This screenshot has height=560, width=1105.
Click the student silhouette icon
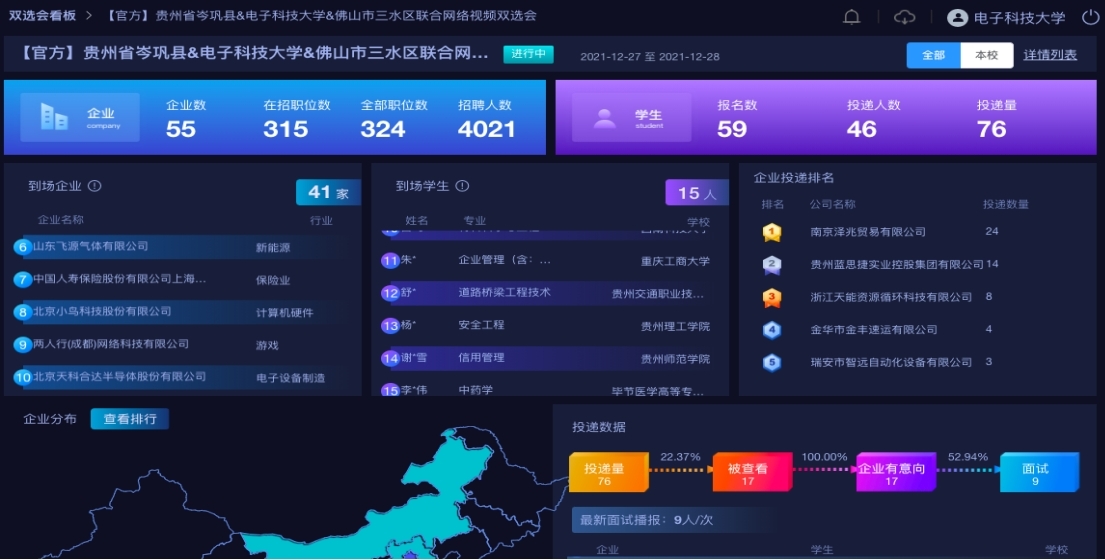[x=604, y=118]
